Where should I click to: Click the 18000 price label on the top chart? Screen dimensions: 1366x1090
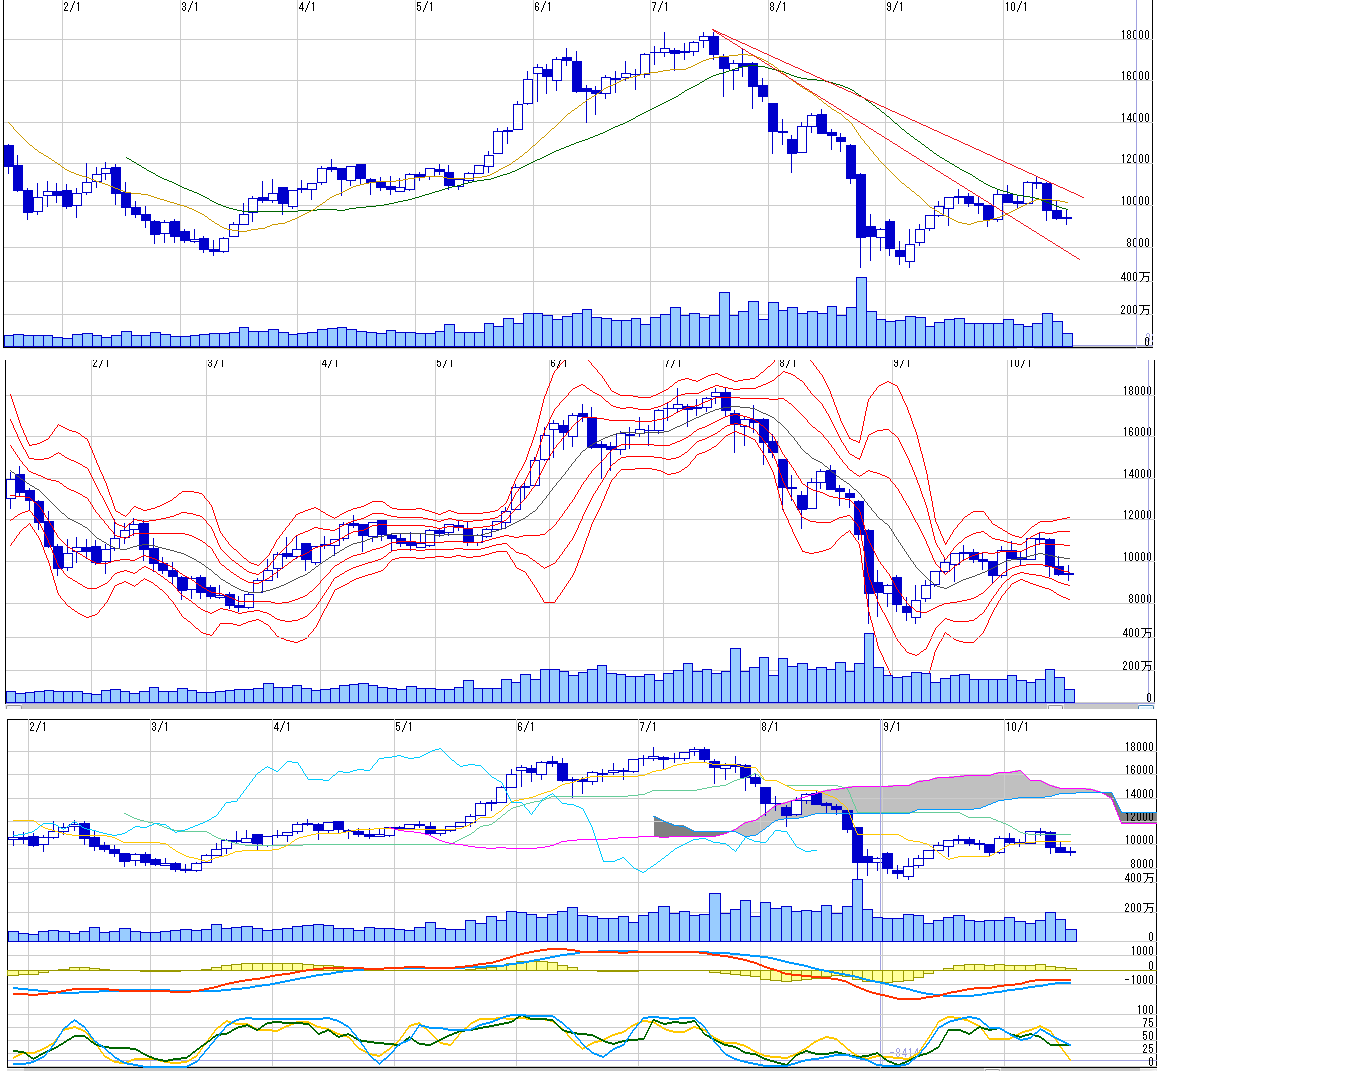coord(1135,36)
